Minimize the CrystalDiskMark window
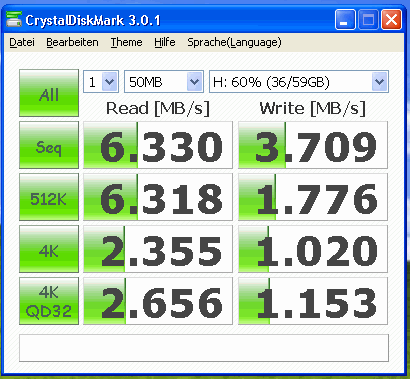The width and height of the screenshot is (410, 379). pyautogui.click(x=345, y=20)
